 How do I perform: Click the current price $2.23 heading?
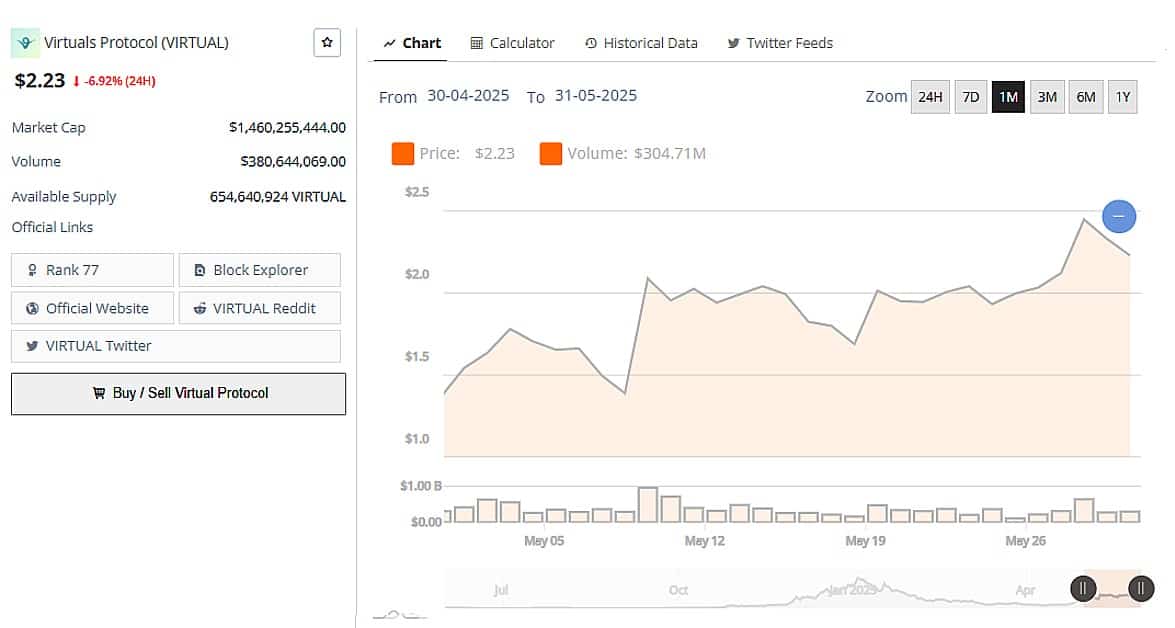pyautogui.click(x=40, y=80)
